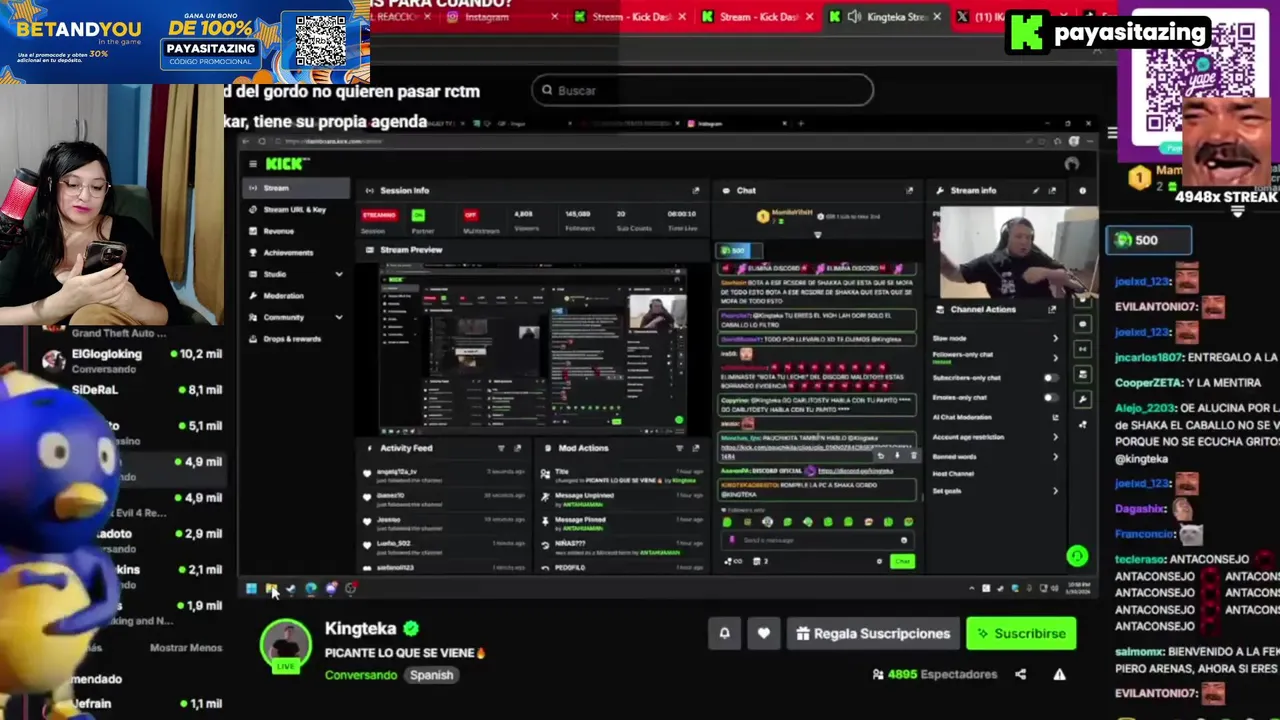Click Host Channel action

tap(953, 473)
